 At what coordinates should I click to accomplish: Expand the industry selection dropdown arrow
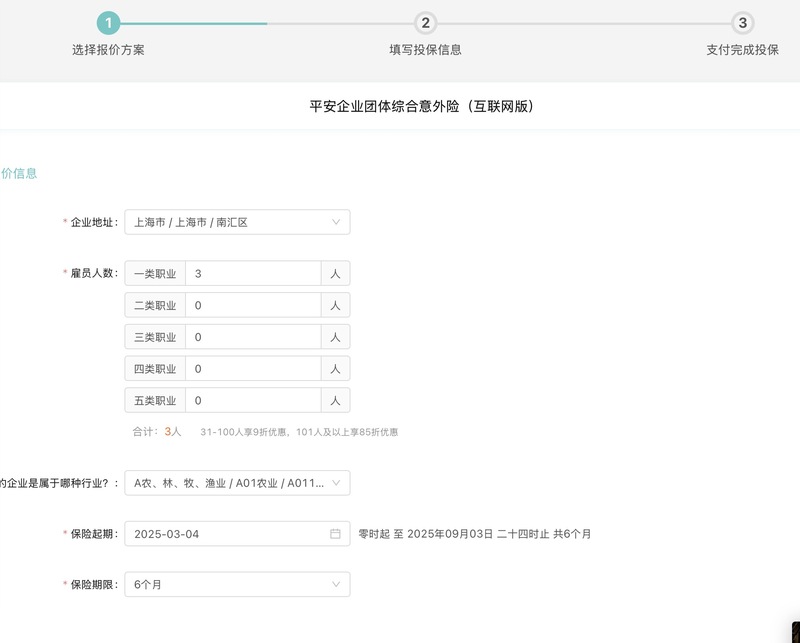pos(336,483)
